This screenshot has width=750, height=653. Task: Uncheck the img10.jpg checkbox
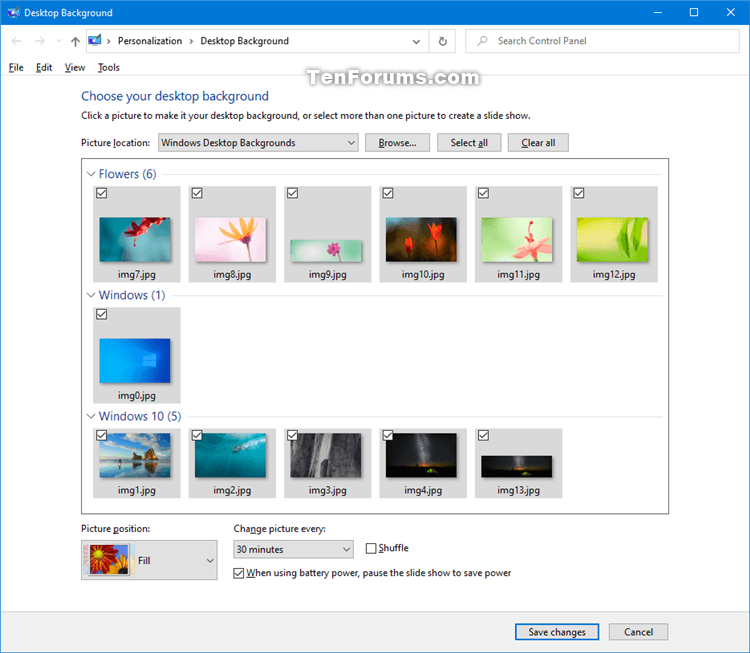pyautogui.click(x=388, y=193)
